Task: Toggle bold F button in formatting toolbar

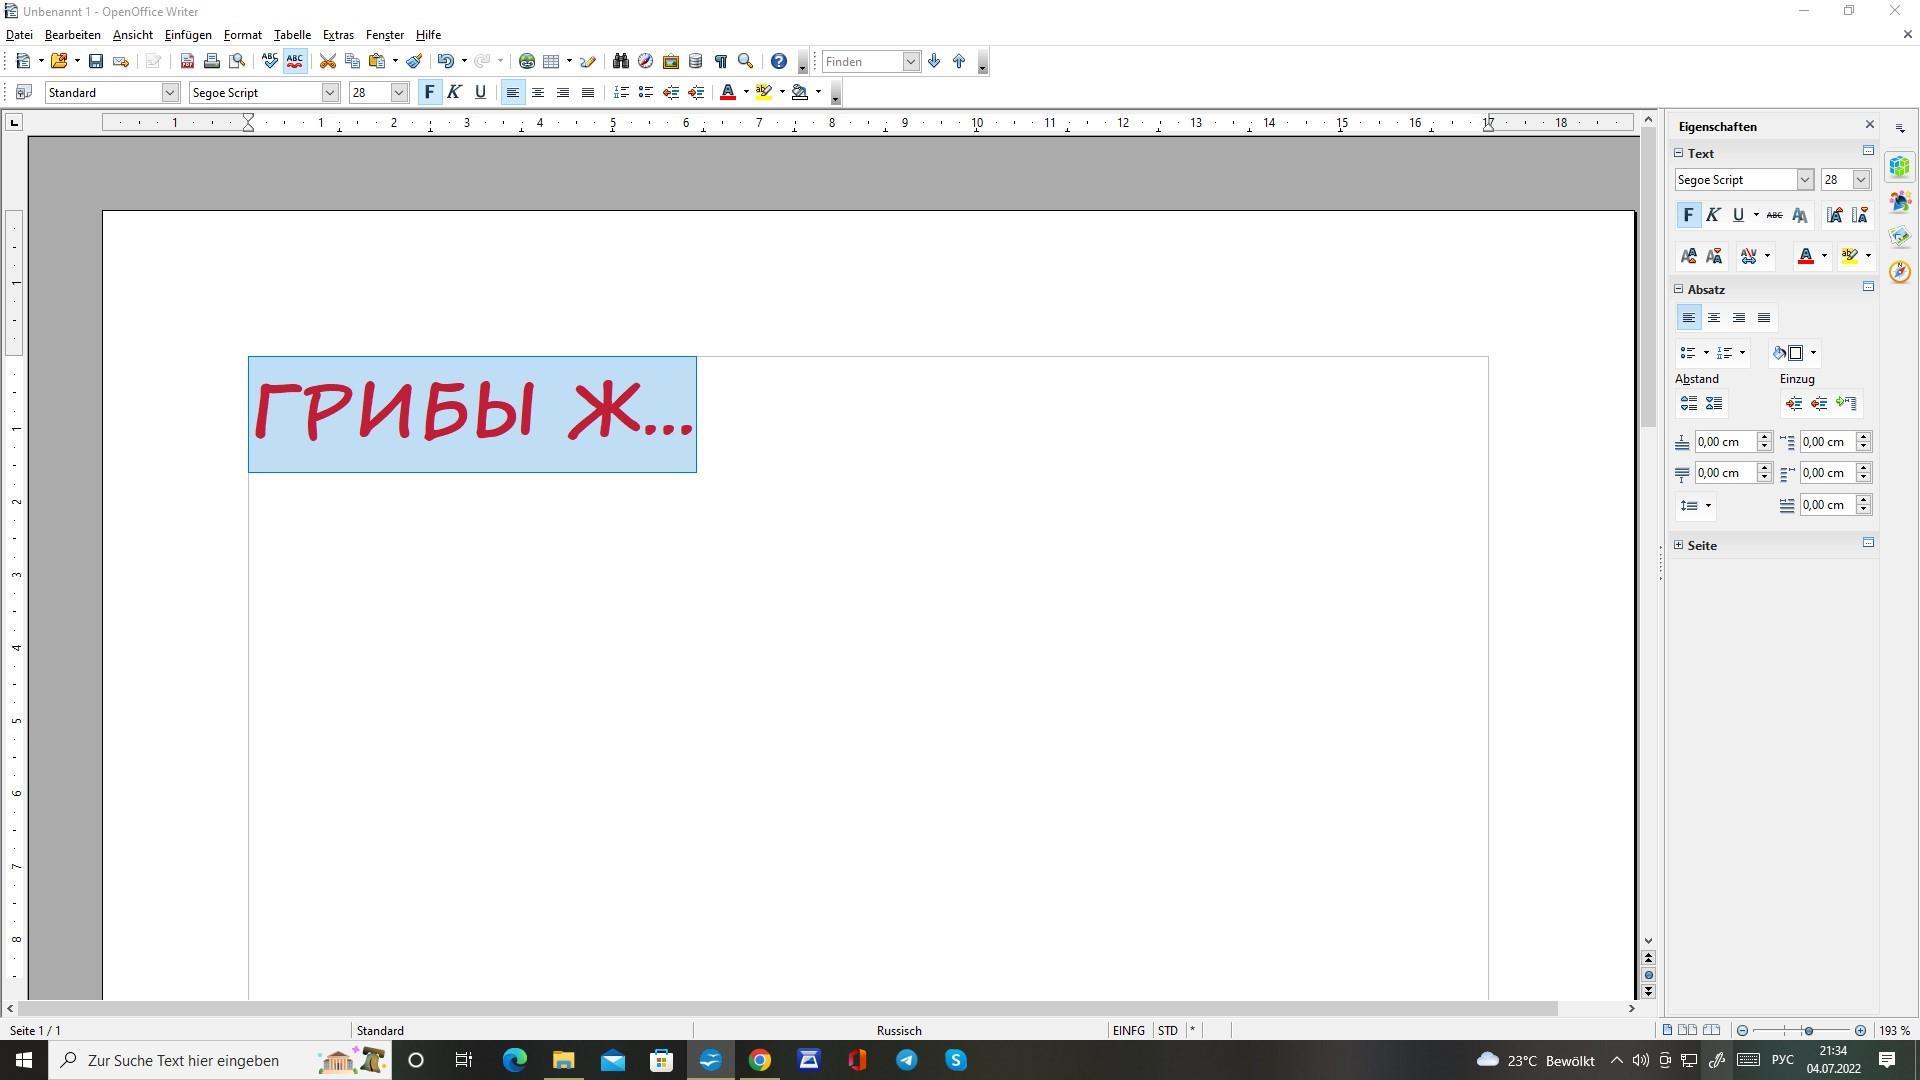Action: [429, 93]
